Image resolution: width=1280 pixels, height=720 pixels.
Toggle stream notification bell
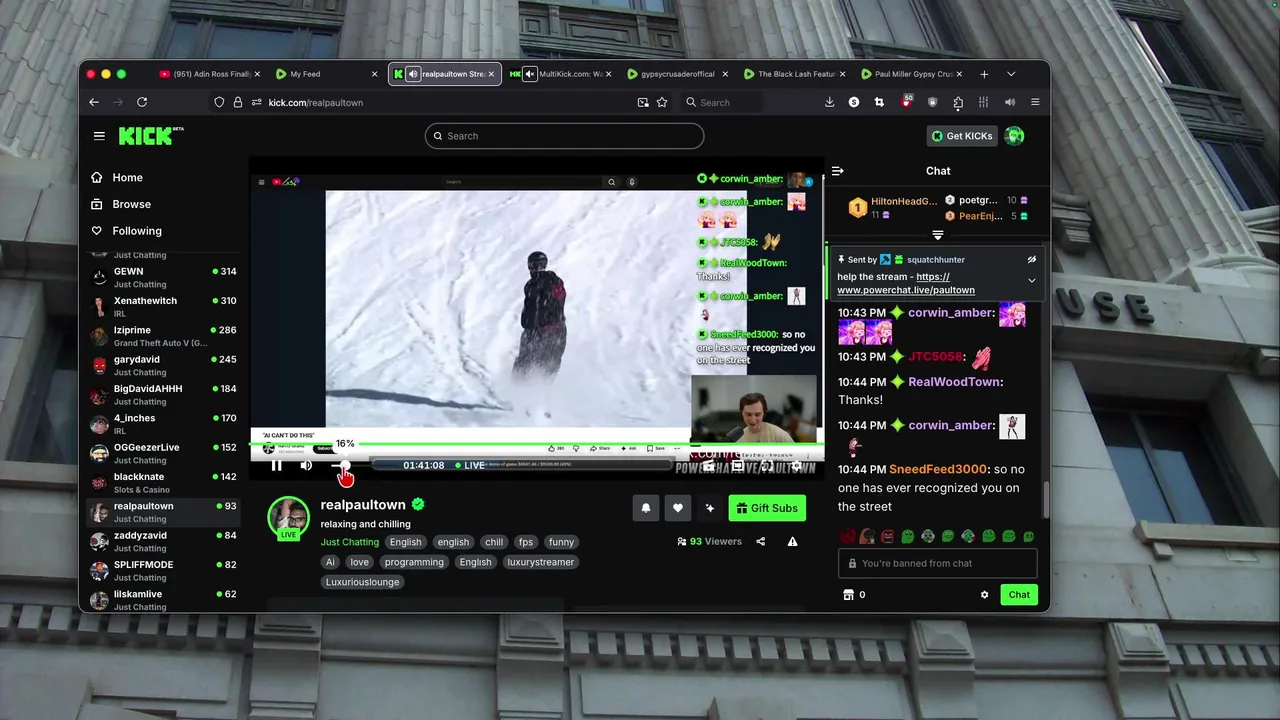(x=646, y=508)
